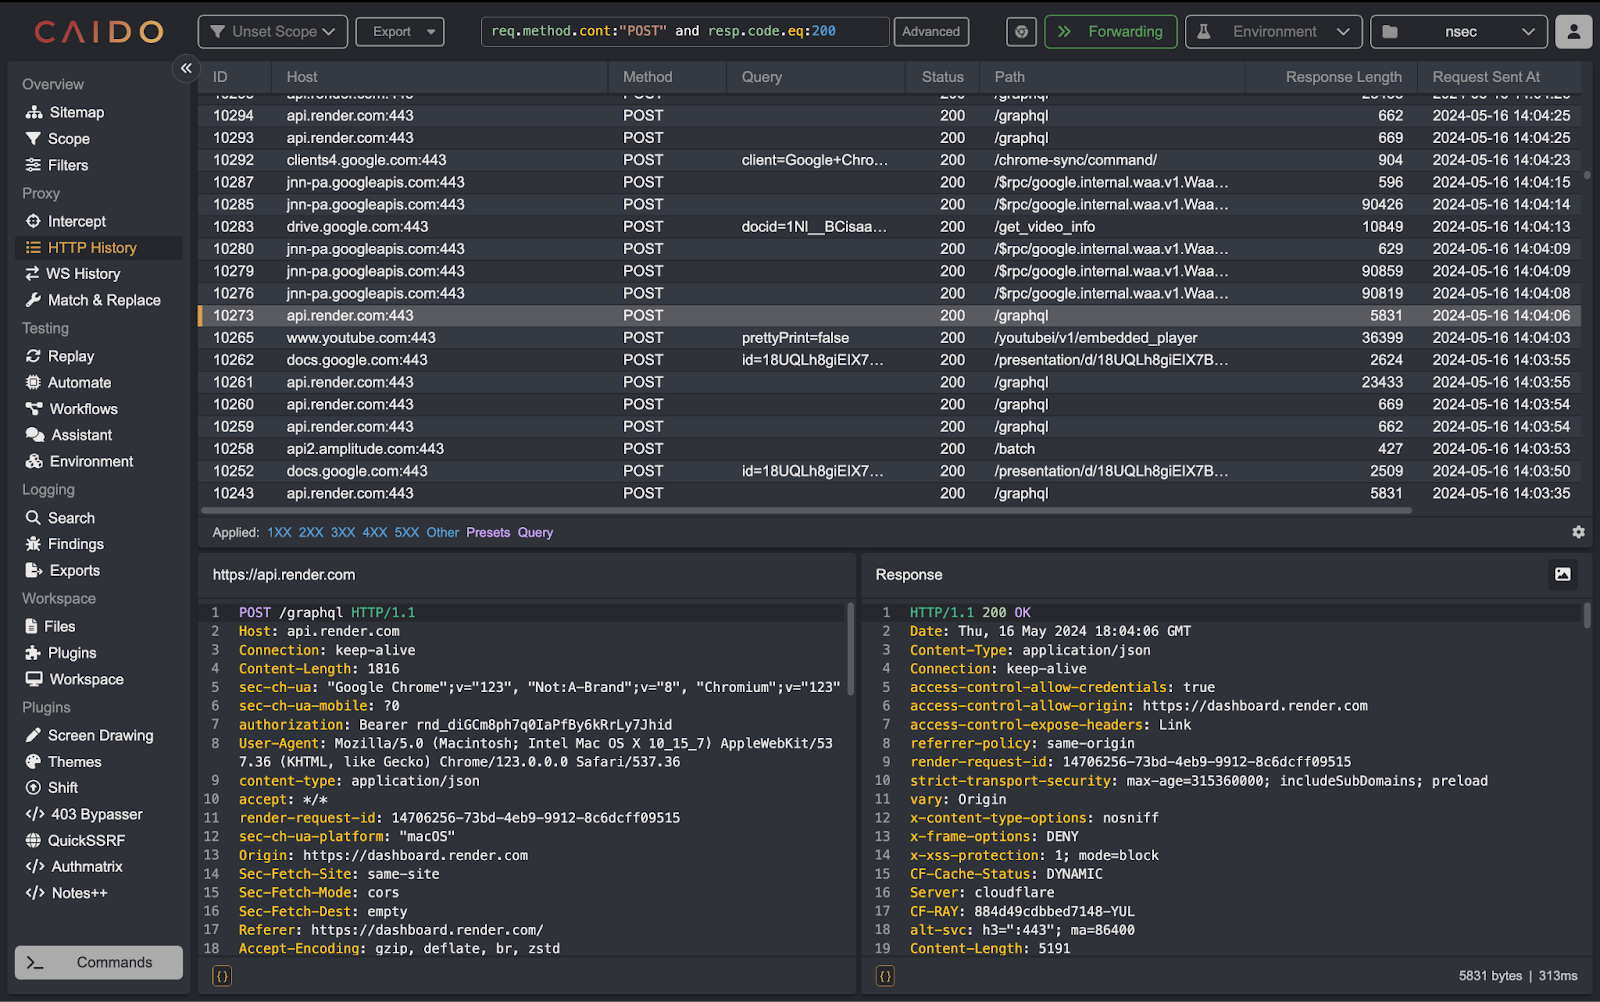Select request row 10265 www.youtube.com
The width and height of the screenshot is (1600, 1002).
point(891,338)
